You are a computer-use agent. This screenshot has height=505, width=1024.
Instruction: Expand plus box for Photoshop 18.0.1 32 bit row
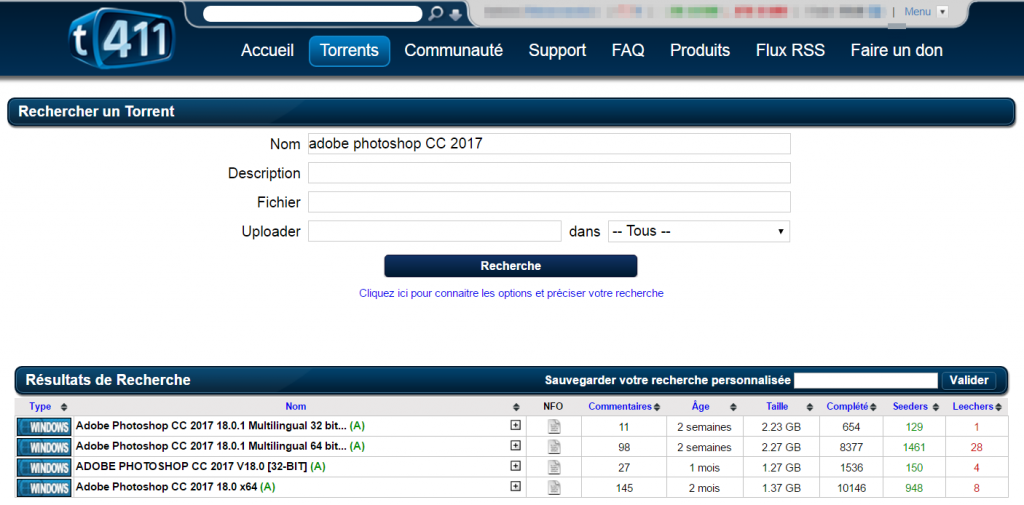pos(516,426)
